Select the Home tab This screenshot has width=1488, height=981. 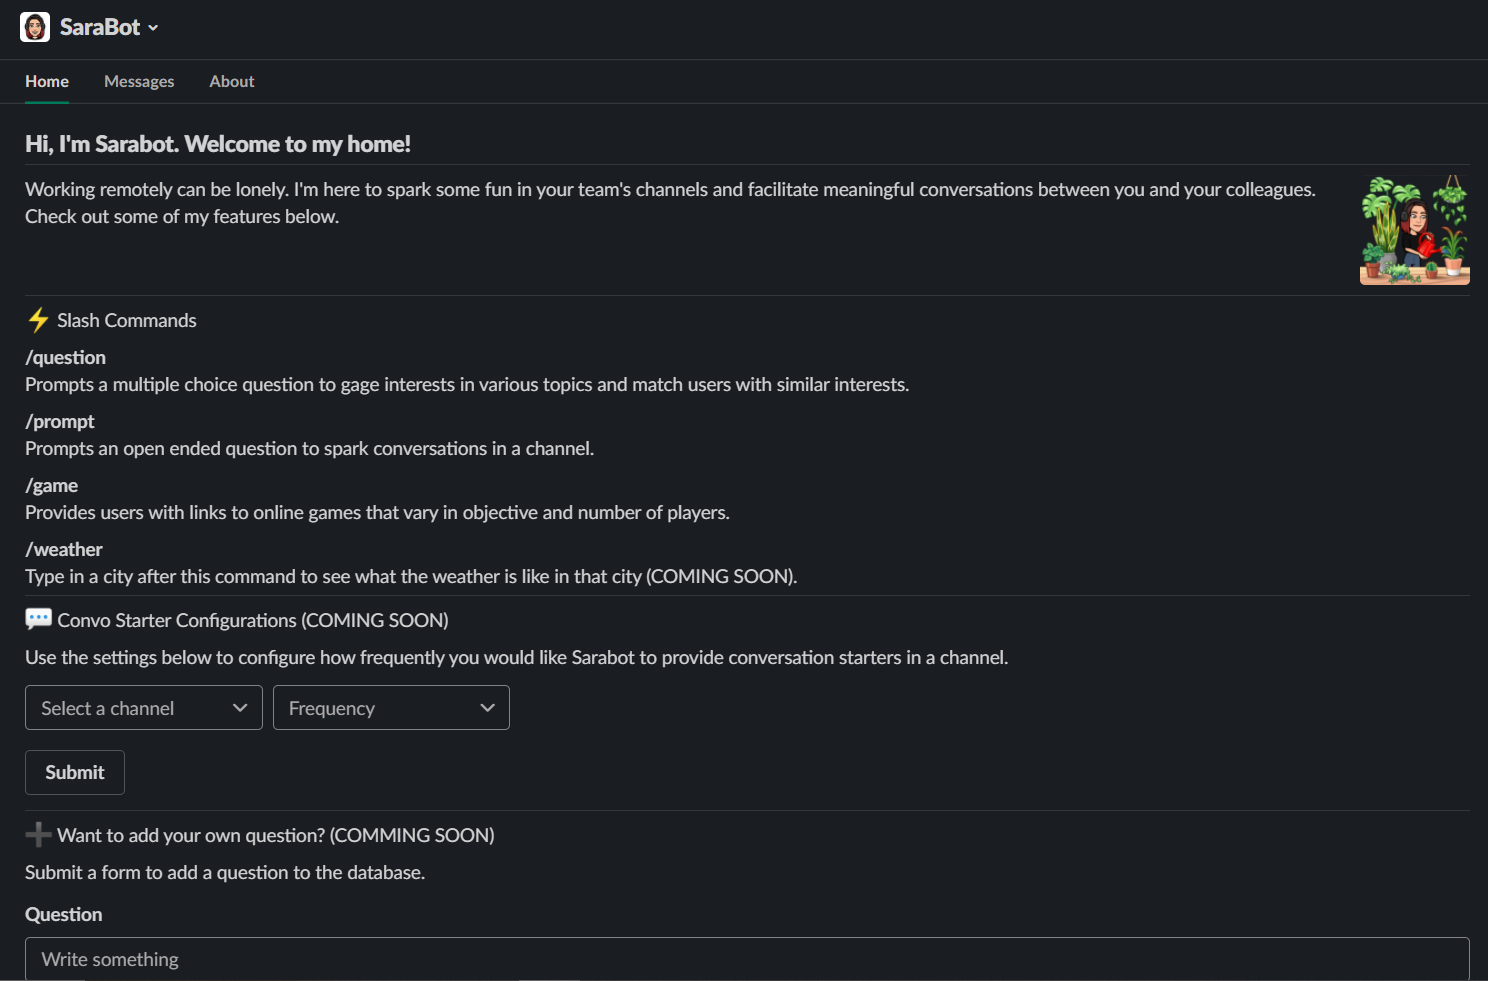[x=47, y=81]
